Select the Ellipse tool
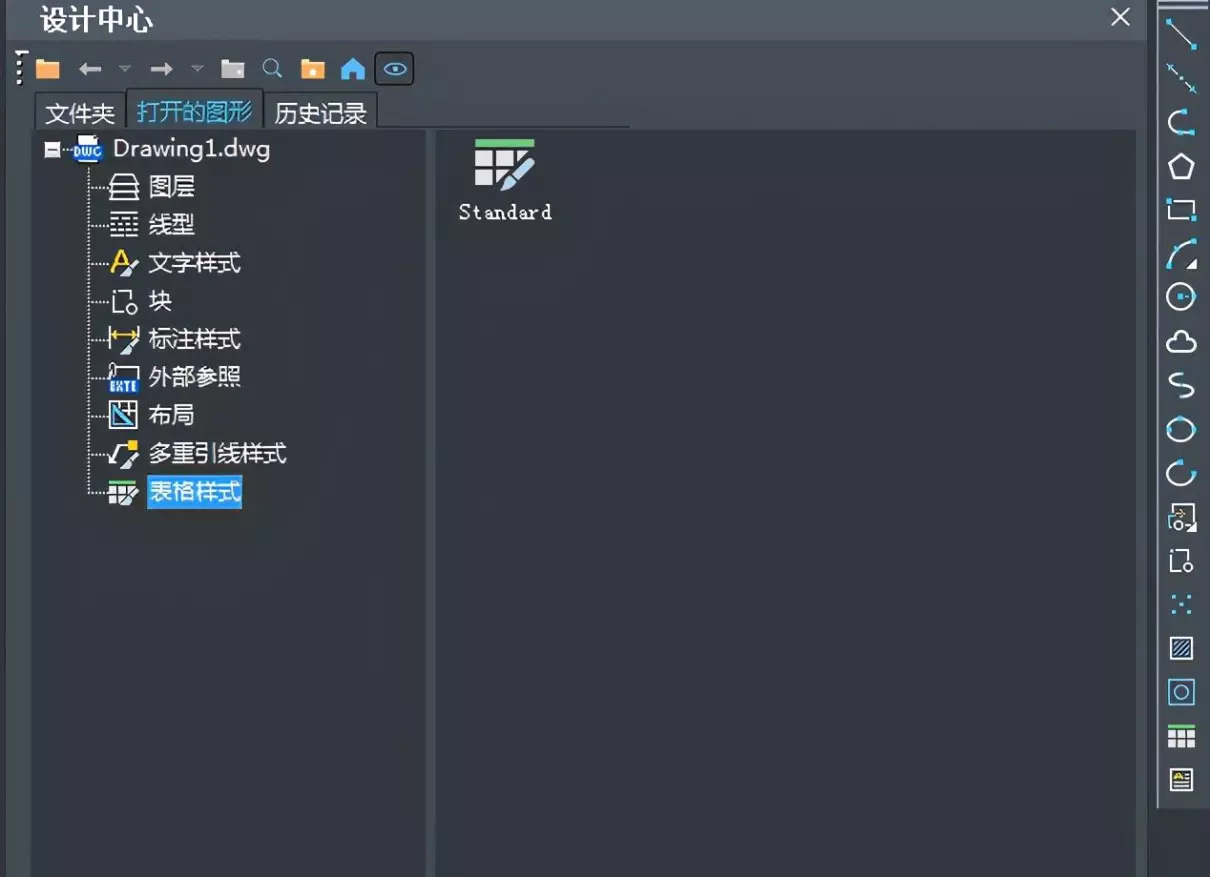1210x877 pixels. [x=1181, y=429]
